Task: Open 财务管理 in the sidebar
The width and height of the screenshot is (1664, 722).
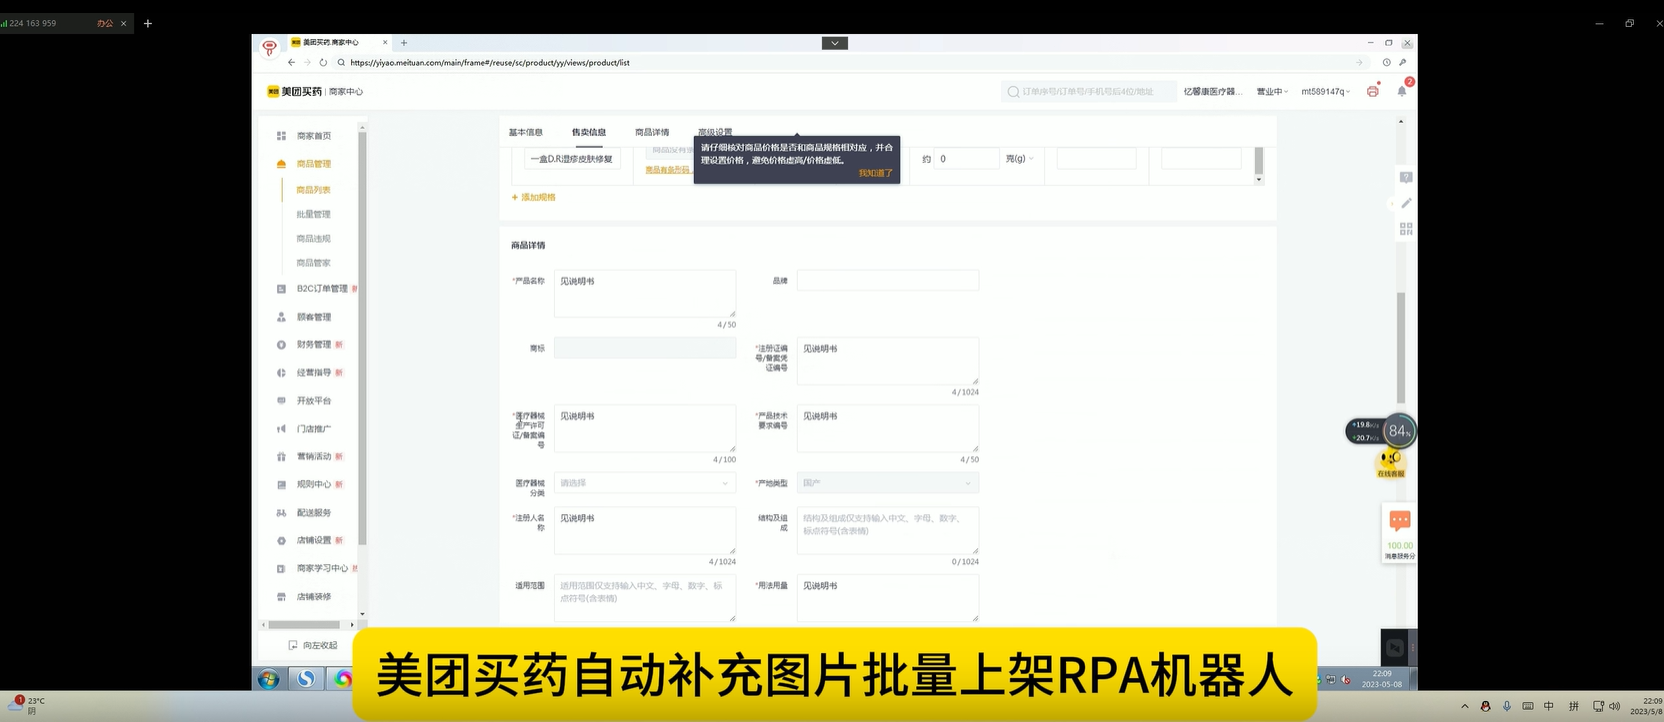Action: point(313,345)
